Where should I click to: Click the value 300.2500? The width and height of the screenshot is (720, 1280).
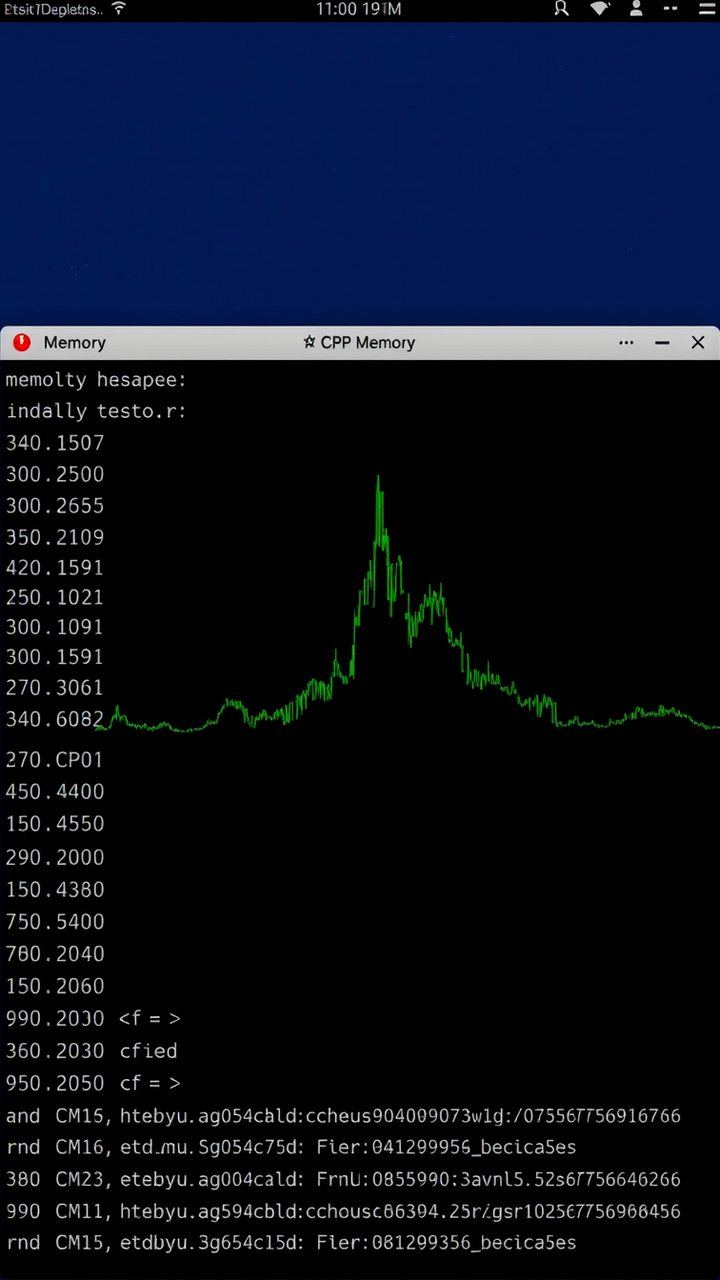(x=55, y=474)
